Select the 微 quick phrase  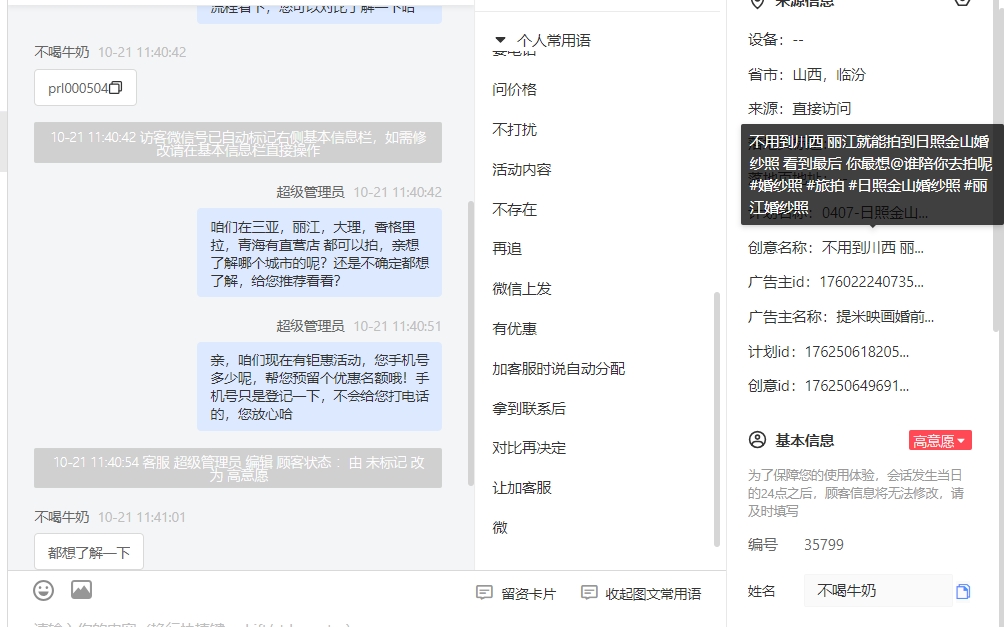tap(500, 528)
